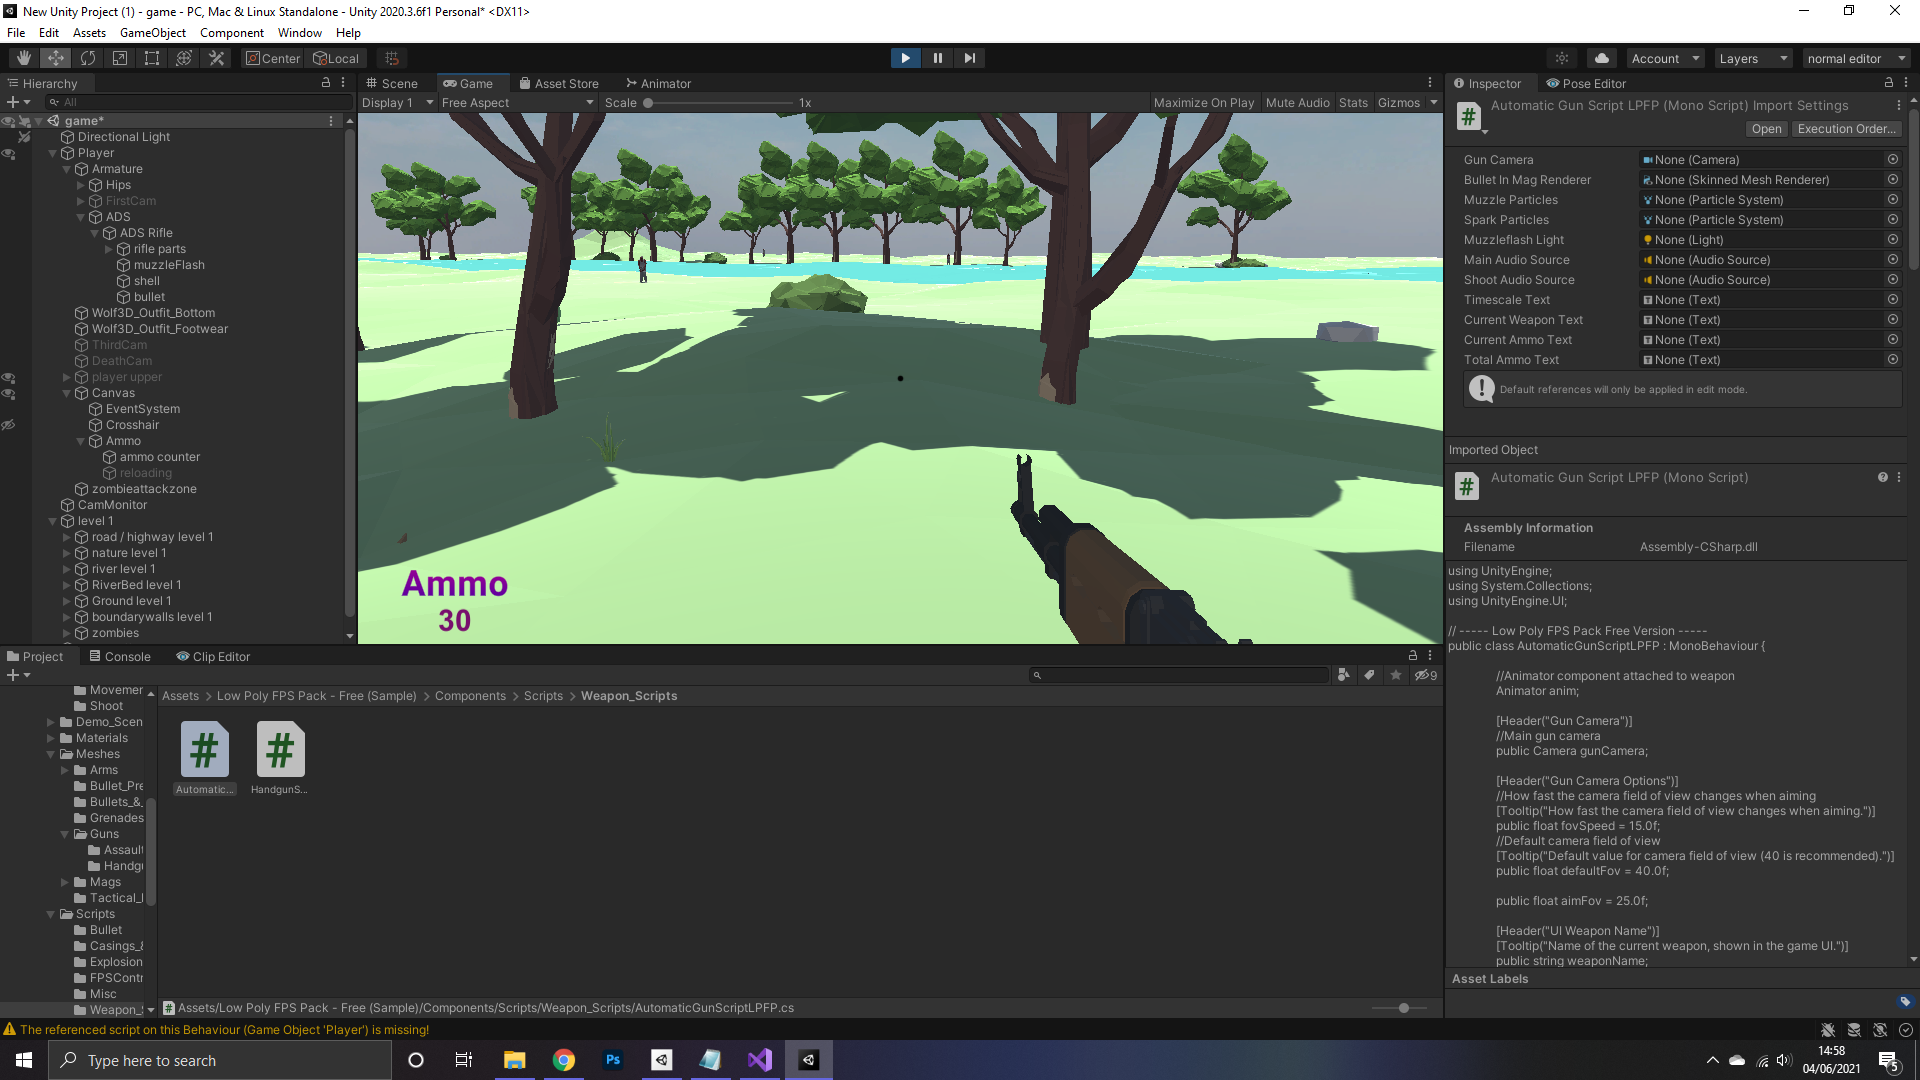Switch to Asset Store tab
The image size is (1920, 1080).
(559, 83)
